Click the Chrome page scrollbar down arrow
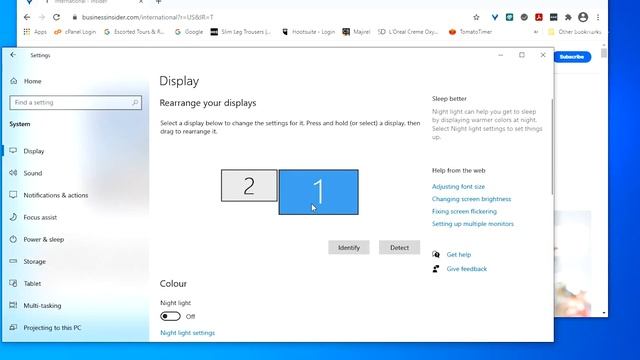This screenshot has width=640, height=360. coord(604,313)
